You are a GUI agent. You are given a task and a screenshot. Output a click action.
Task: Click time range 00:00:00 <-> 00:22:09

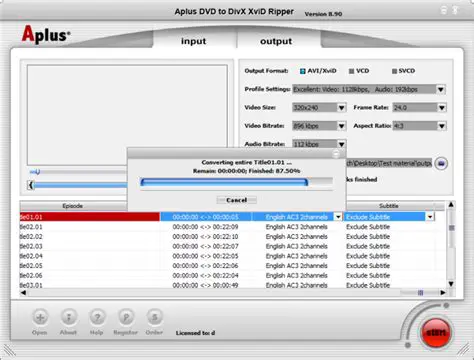(205, 227)
